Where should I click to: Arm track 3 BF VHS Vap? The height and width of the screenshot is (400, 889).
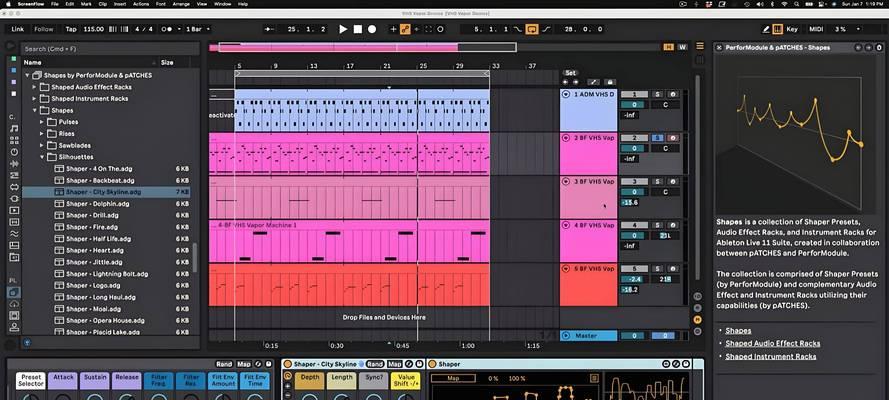click(673, 181)
